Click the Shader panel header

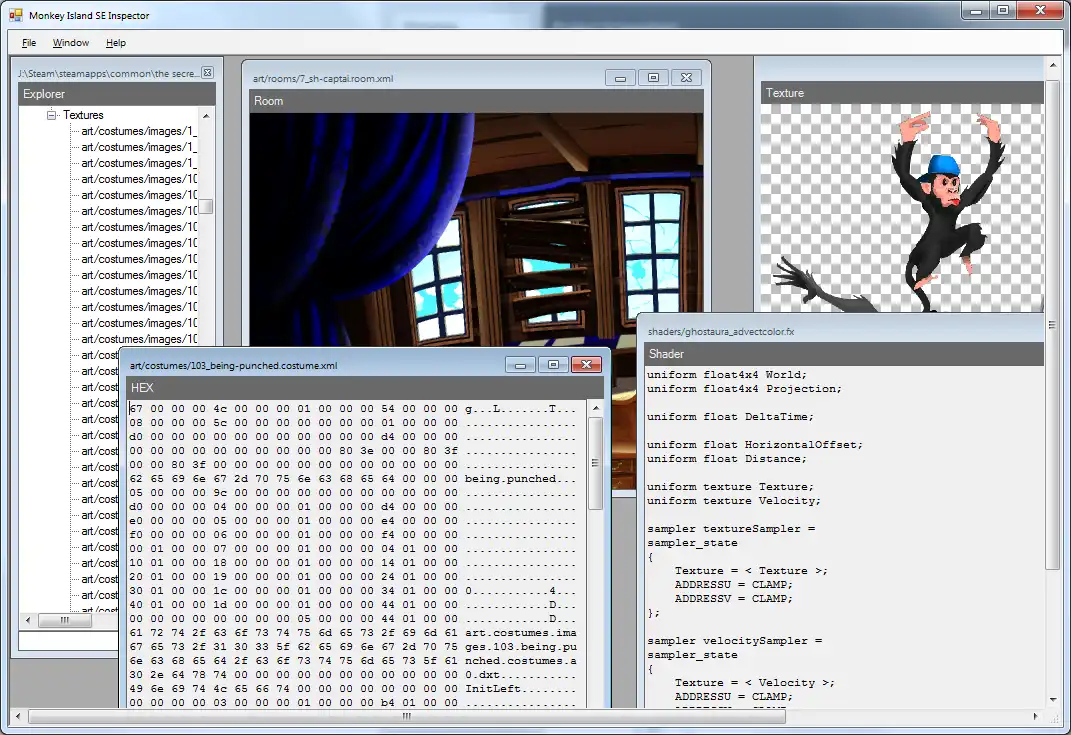click(x=844, y=354)
